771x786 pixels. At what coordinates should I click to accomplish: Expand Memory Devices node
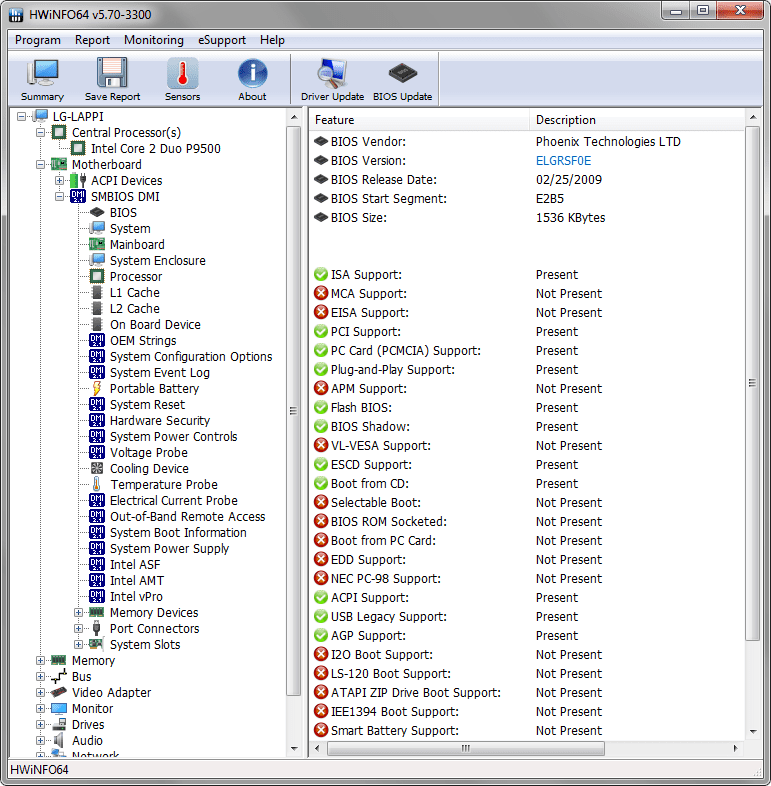click(79, 613)
